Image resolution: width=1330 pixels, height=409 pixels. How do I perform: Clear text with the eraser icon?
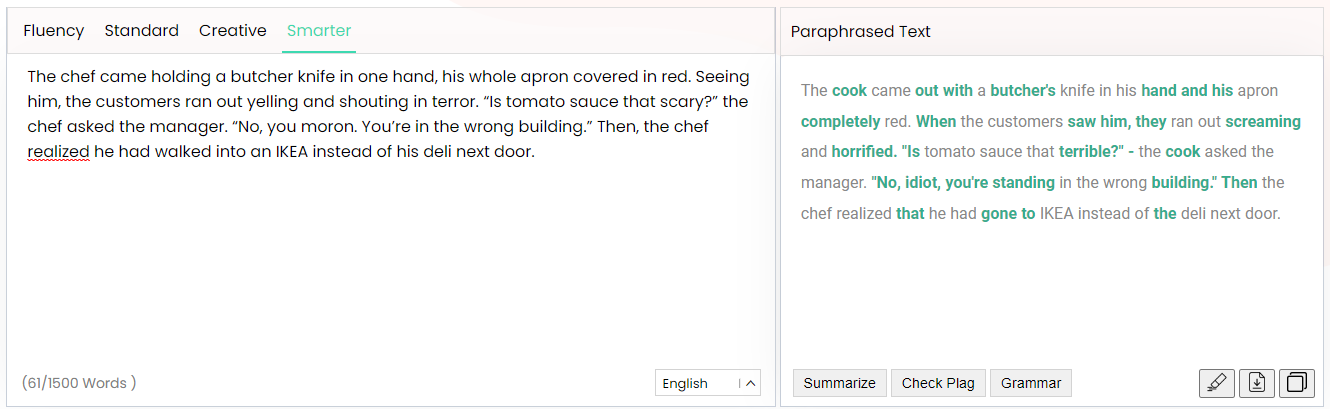[1216, 383]
